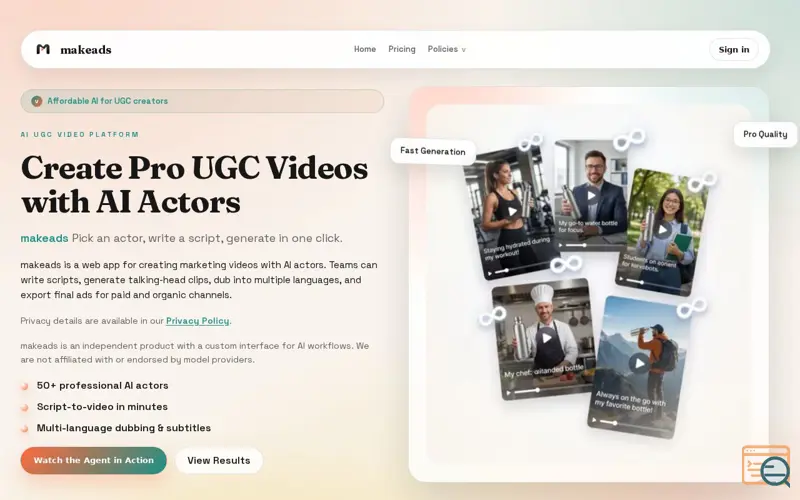The width and height of the screenshot is (800, 500).
Task: Click the 'AI UGC VIDEO PLATFORM' label
Action: tap(80, 135)
